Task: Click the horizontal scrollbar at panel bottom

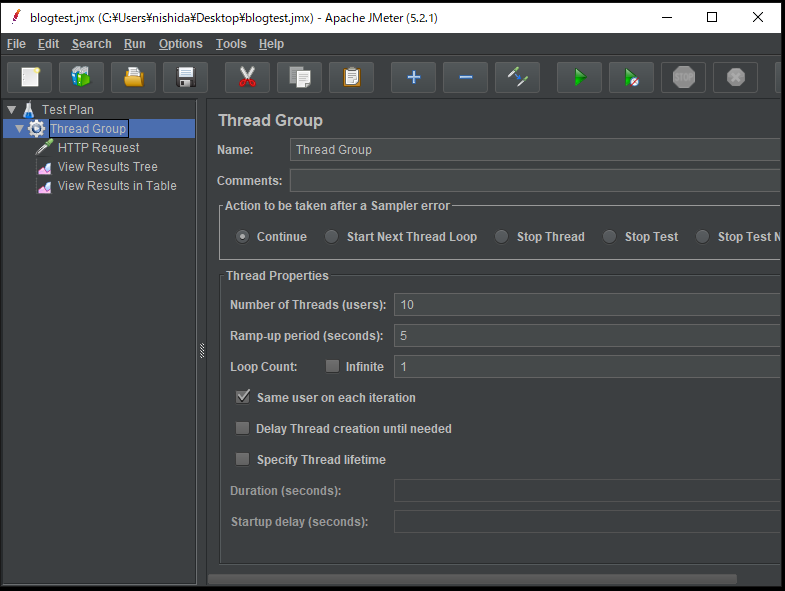Action: pyautogui.click(x=472, y=579)
